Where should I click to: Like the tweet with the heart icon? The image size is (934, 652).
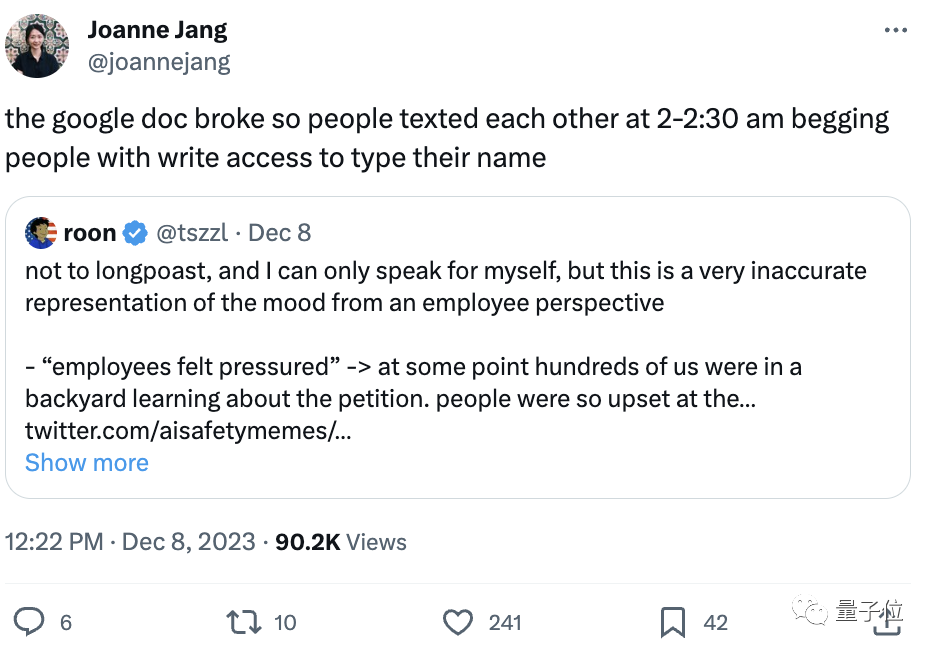point(457,622)
